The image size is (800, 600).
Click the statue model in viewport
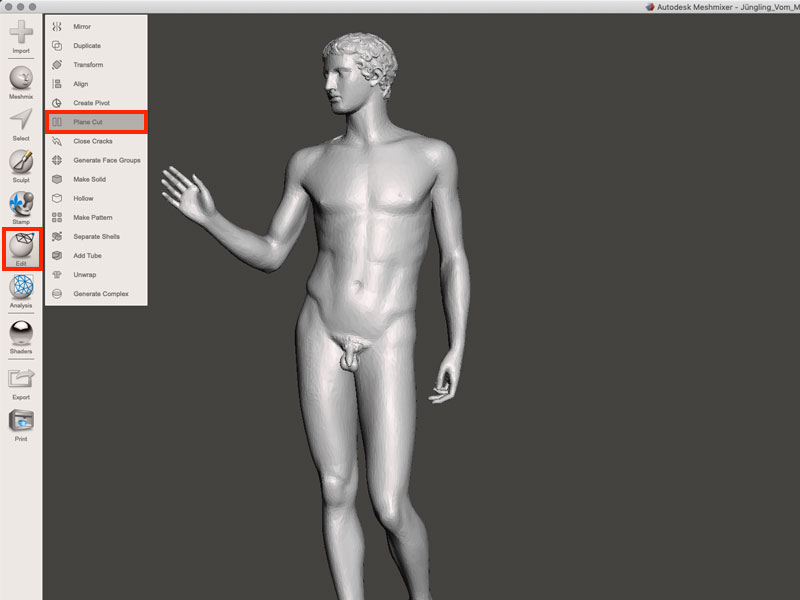coord(380,250)
